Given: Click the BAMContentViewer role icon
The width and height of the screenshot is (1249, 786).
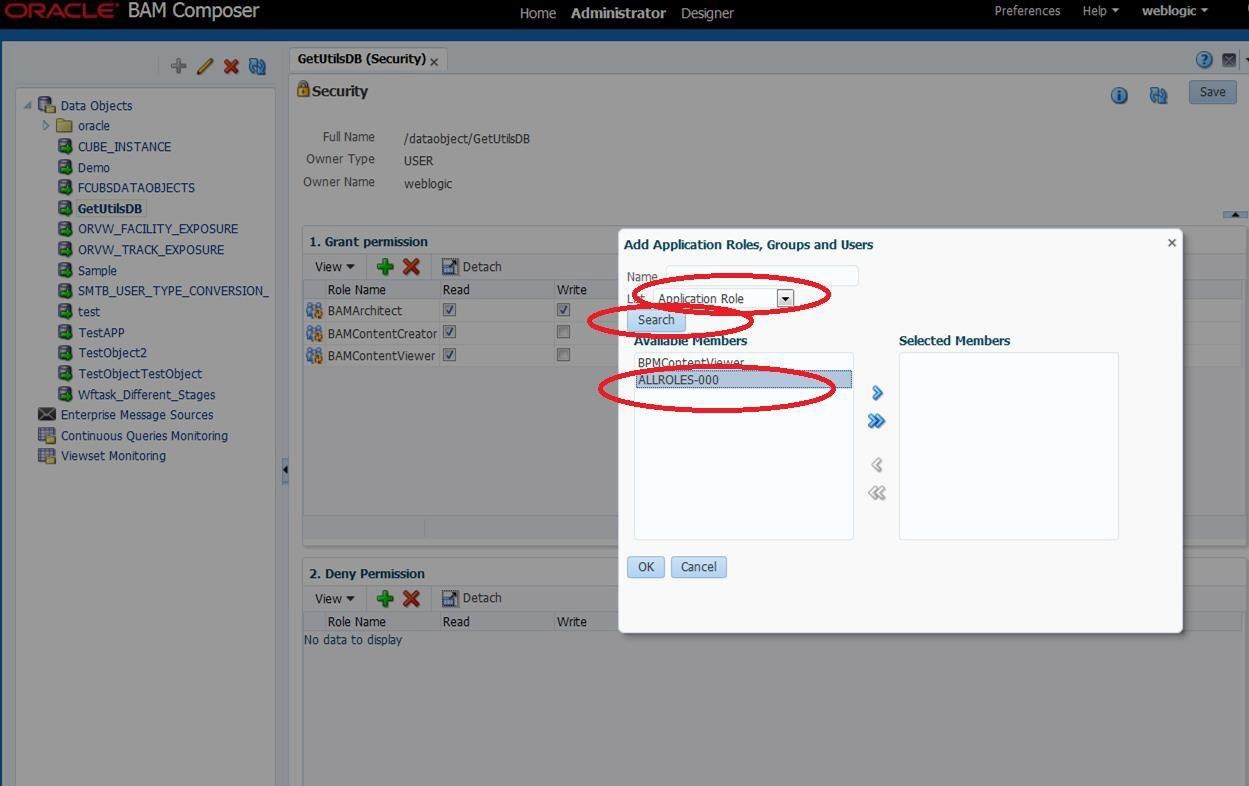Looking at the screenshot, I should (x=314, y=355).
